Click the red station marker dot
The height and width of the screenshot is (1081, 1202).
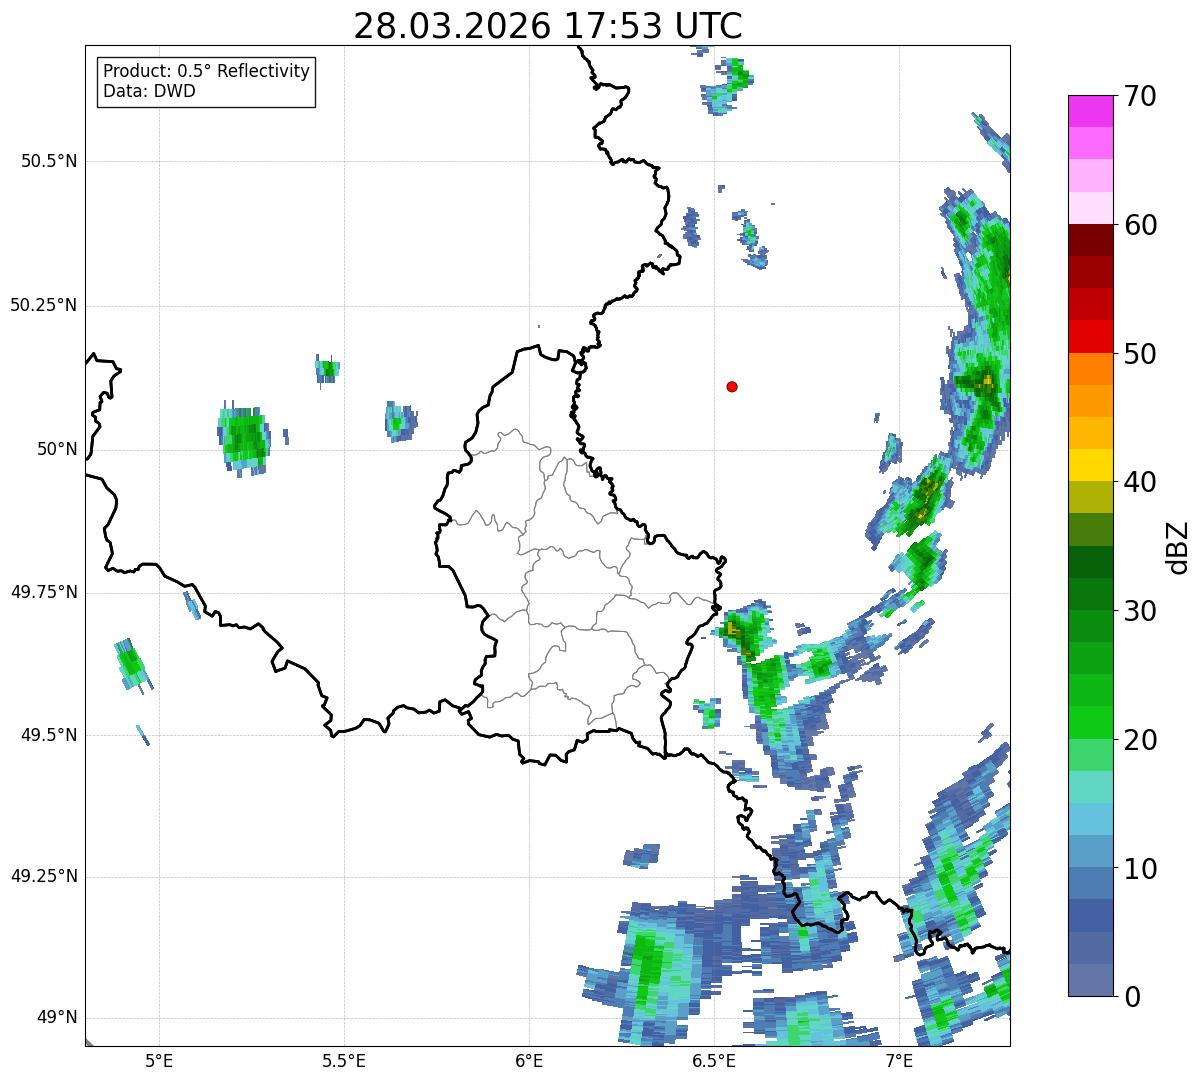click(x=732, y=386)
